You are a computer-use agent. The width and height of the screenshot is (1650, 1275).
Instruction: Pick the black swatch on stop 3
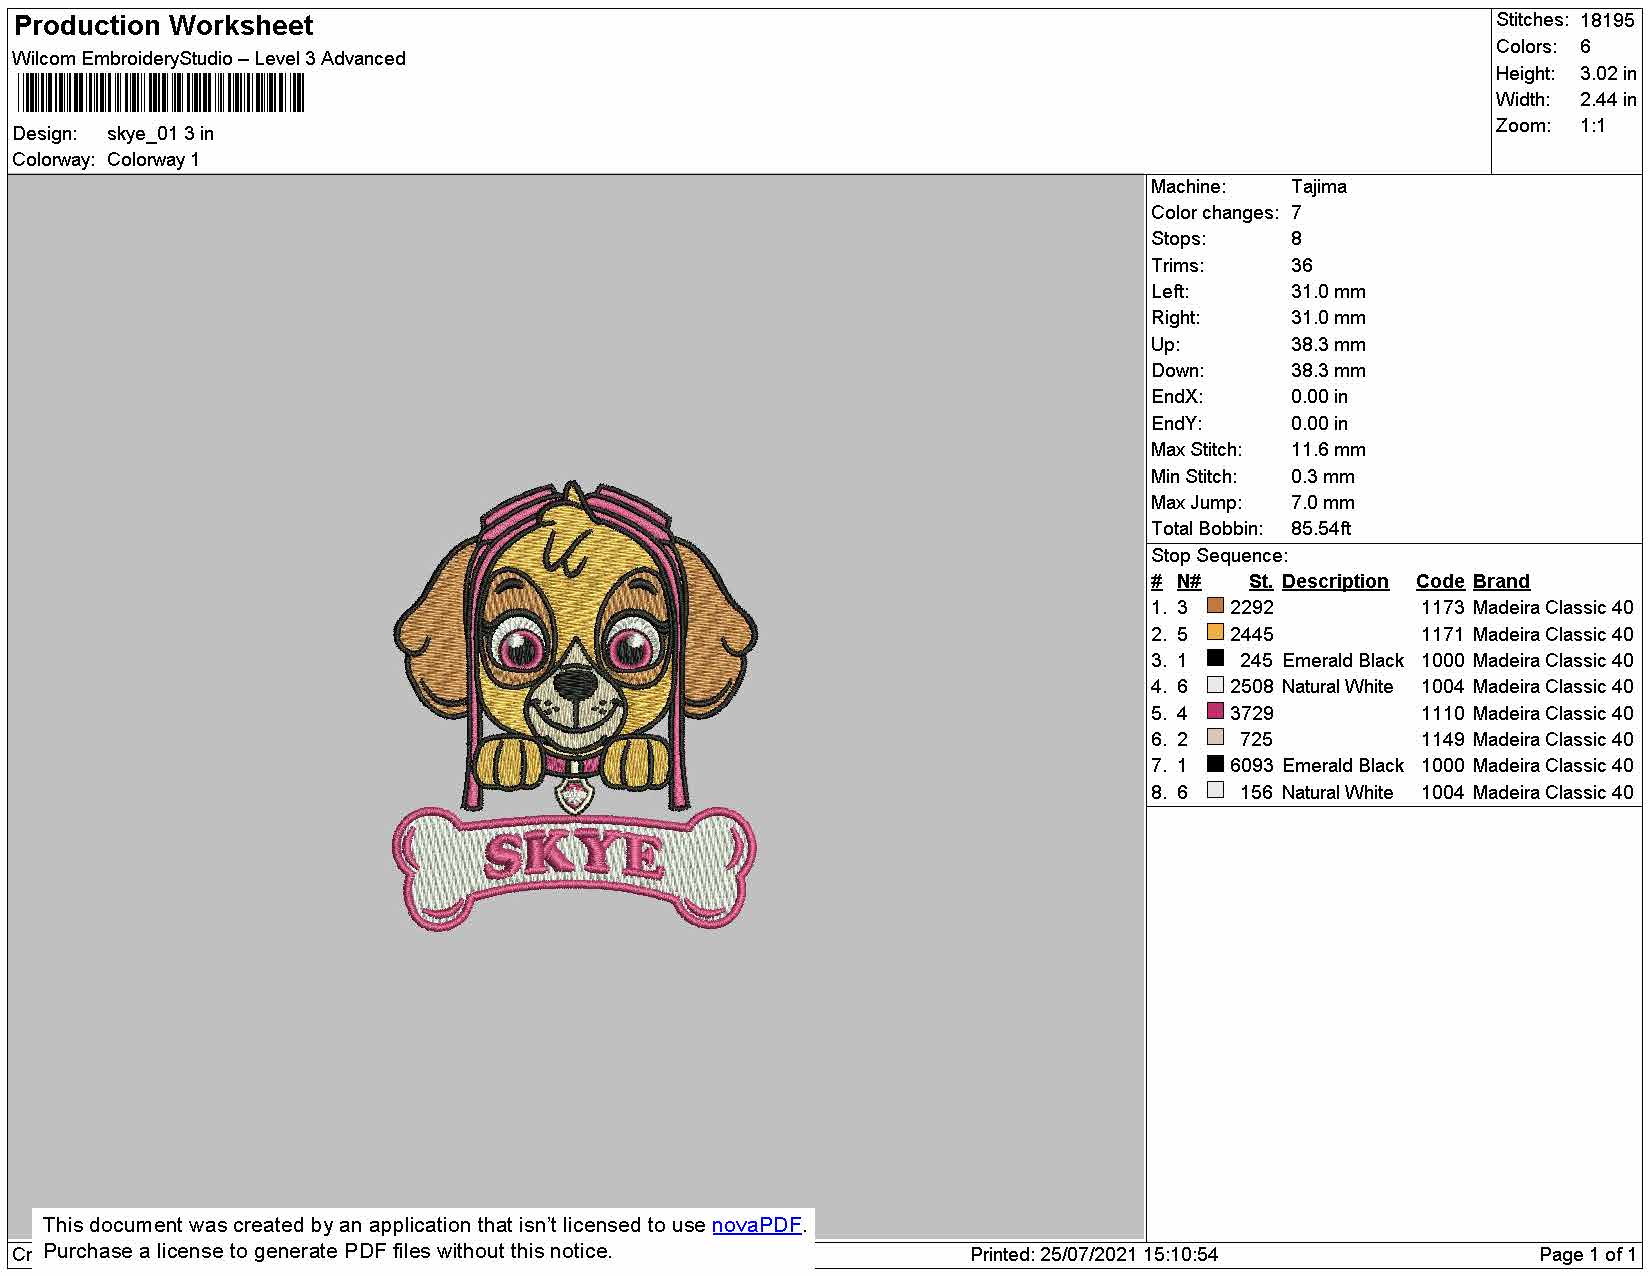click(x=1215, y=659)
